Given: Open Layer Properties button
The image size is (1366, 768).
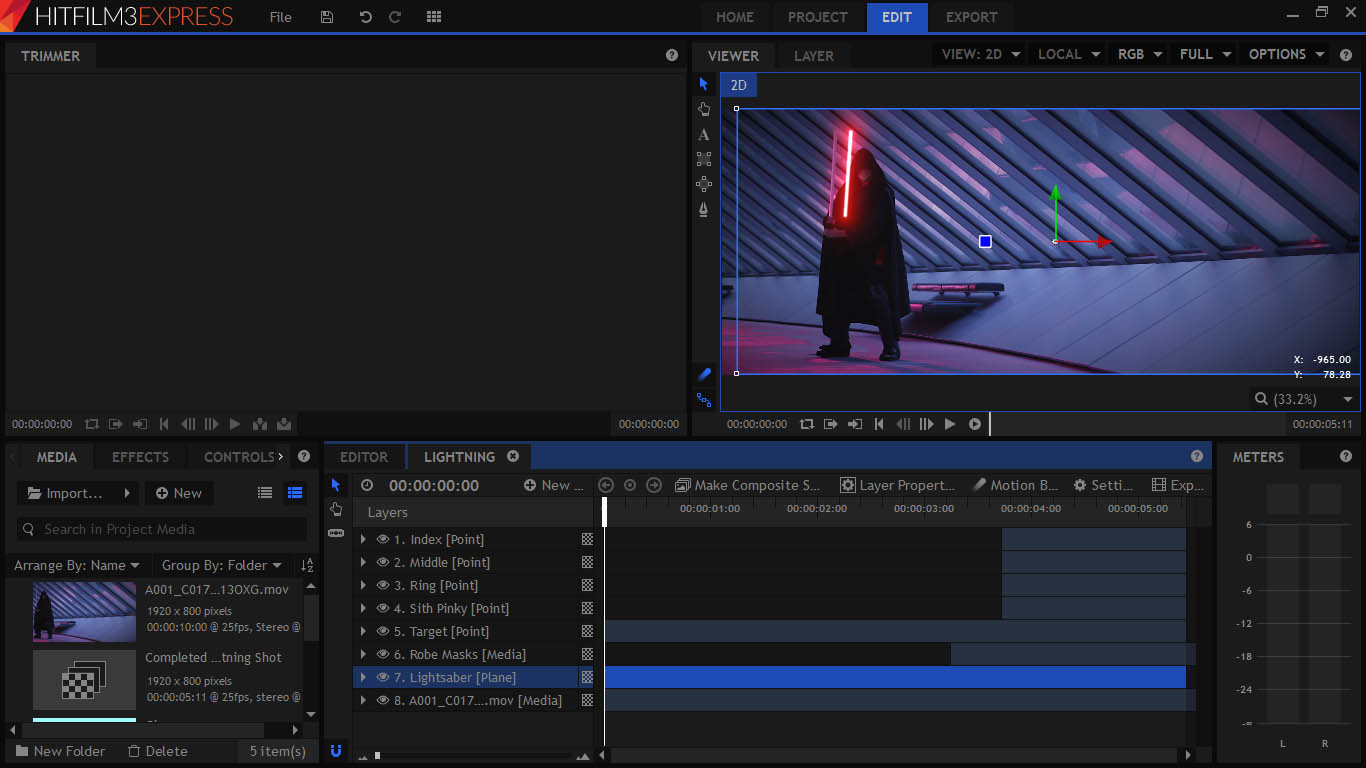Looking at the screenshot, I should pos(898,485).
